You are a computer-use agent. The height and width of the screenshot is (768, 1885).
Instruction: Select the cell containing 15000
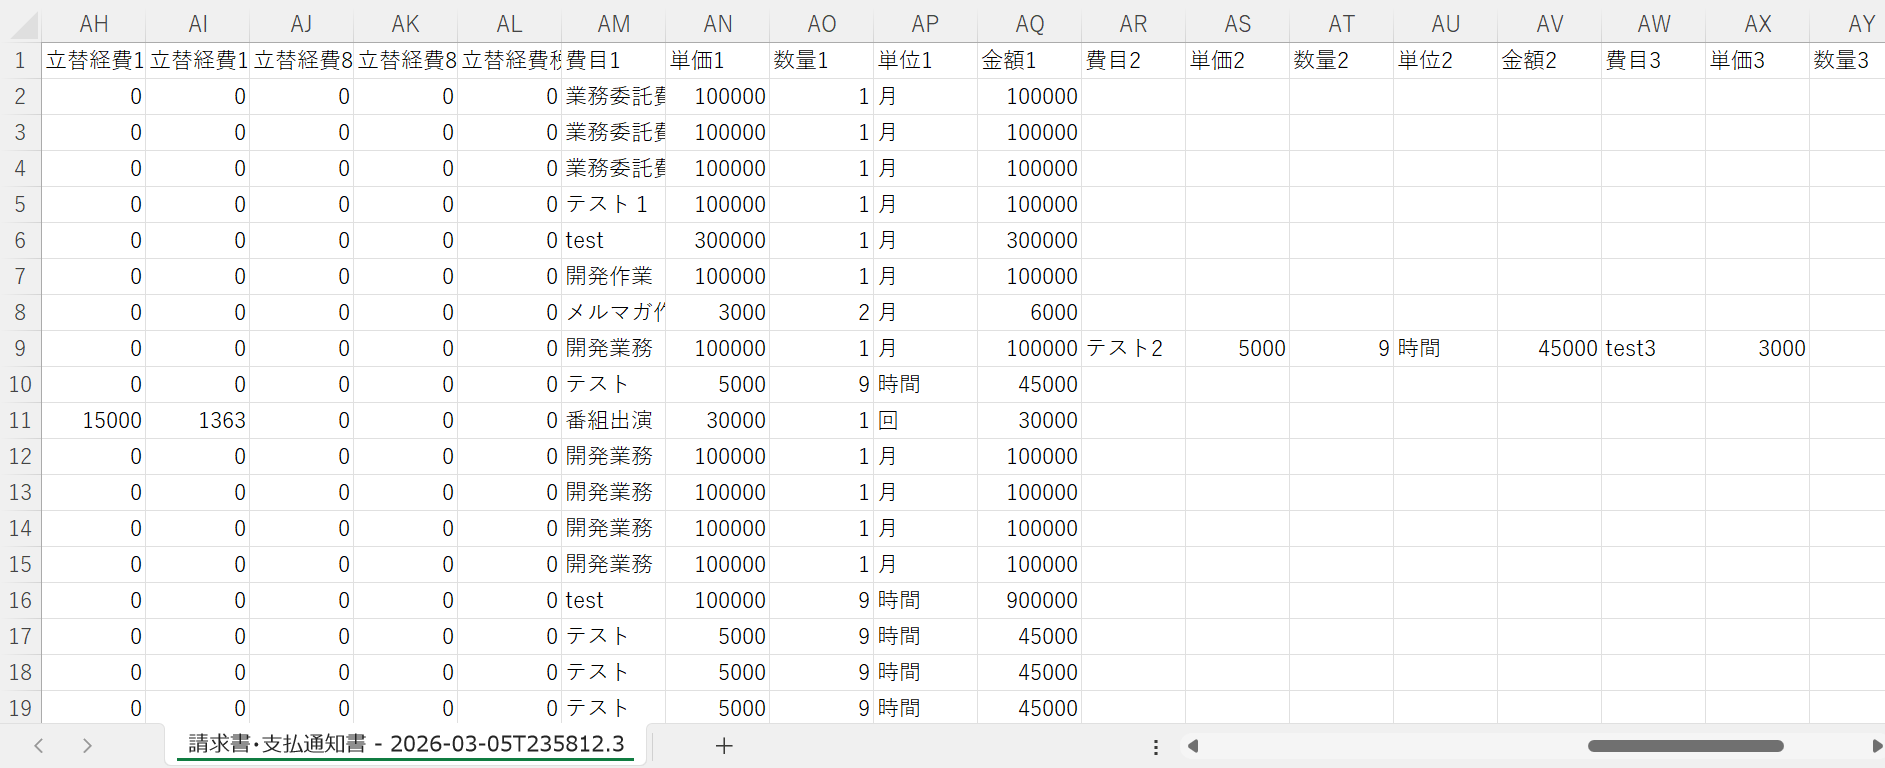click(x=94, y=420)
